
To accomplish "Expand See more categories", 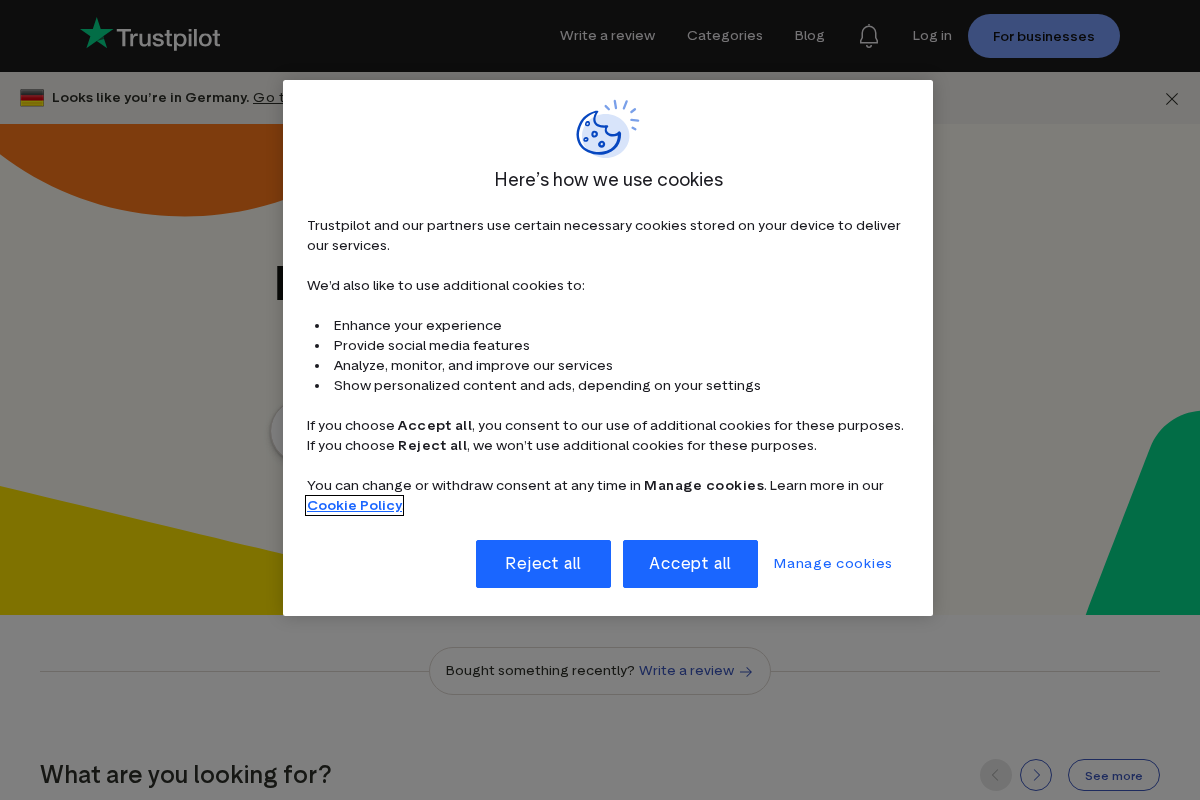I will click(x=1113, y=775).
